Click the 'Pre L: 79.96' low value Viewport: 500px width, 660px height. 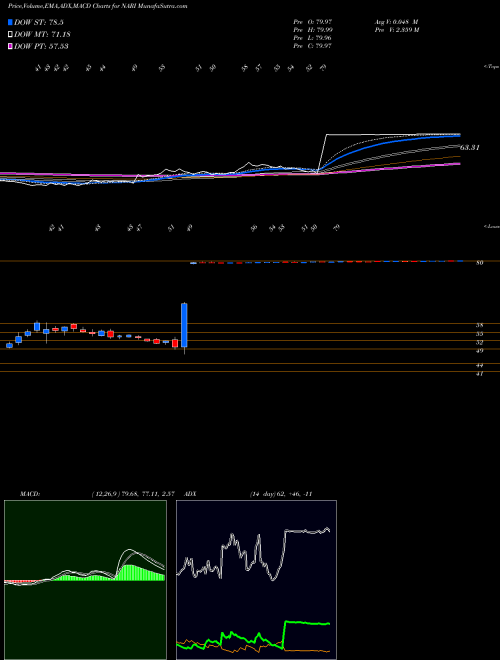312,37
